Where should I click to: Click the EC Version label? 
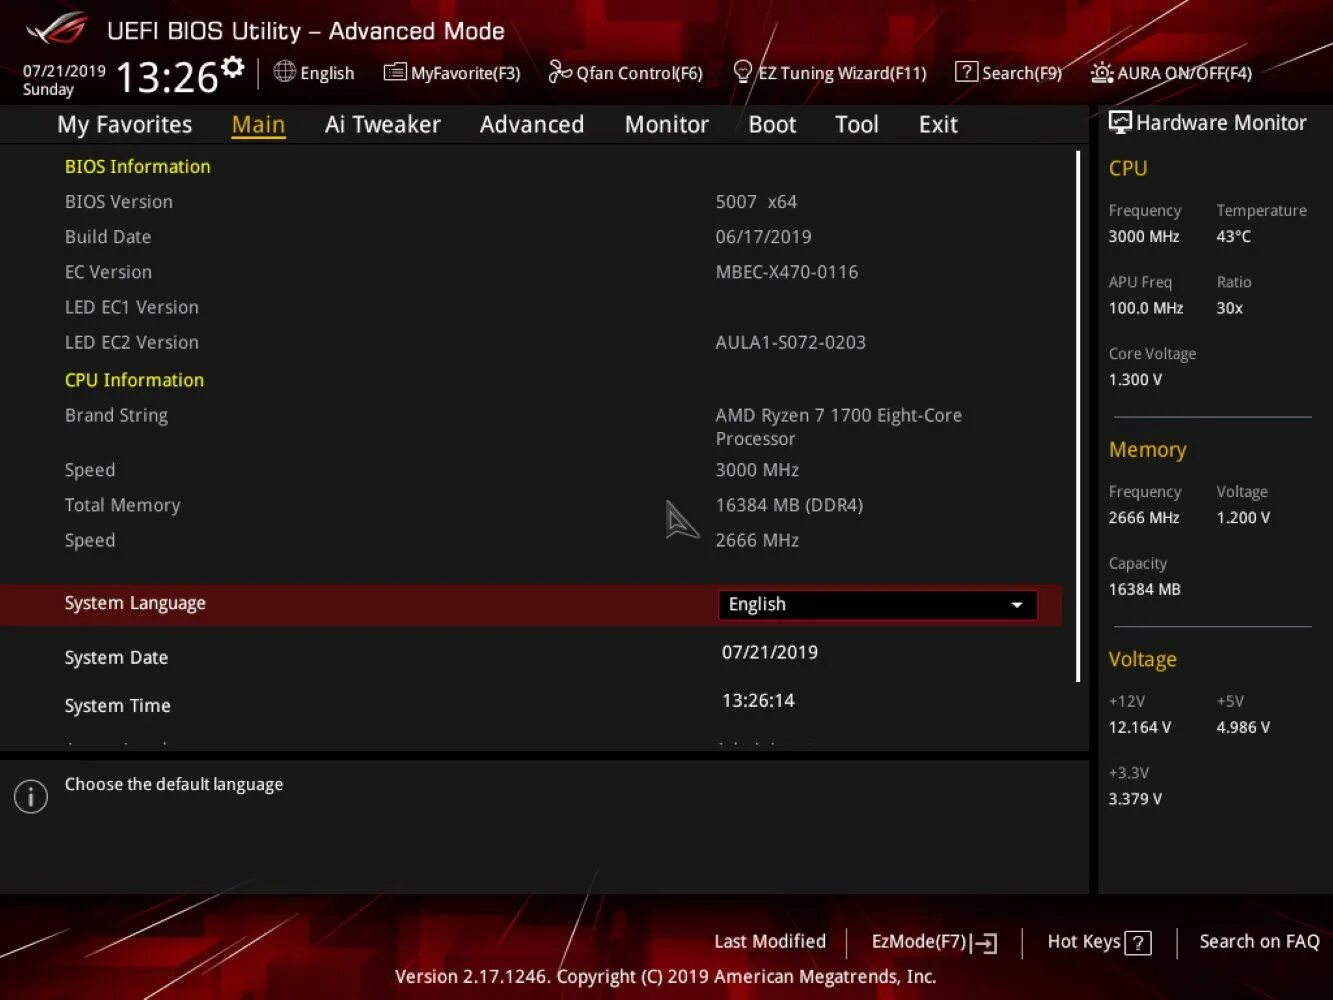[x=108, y=272]
